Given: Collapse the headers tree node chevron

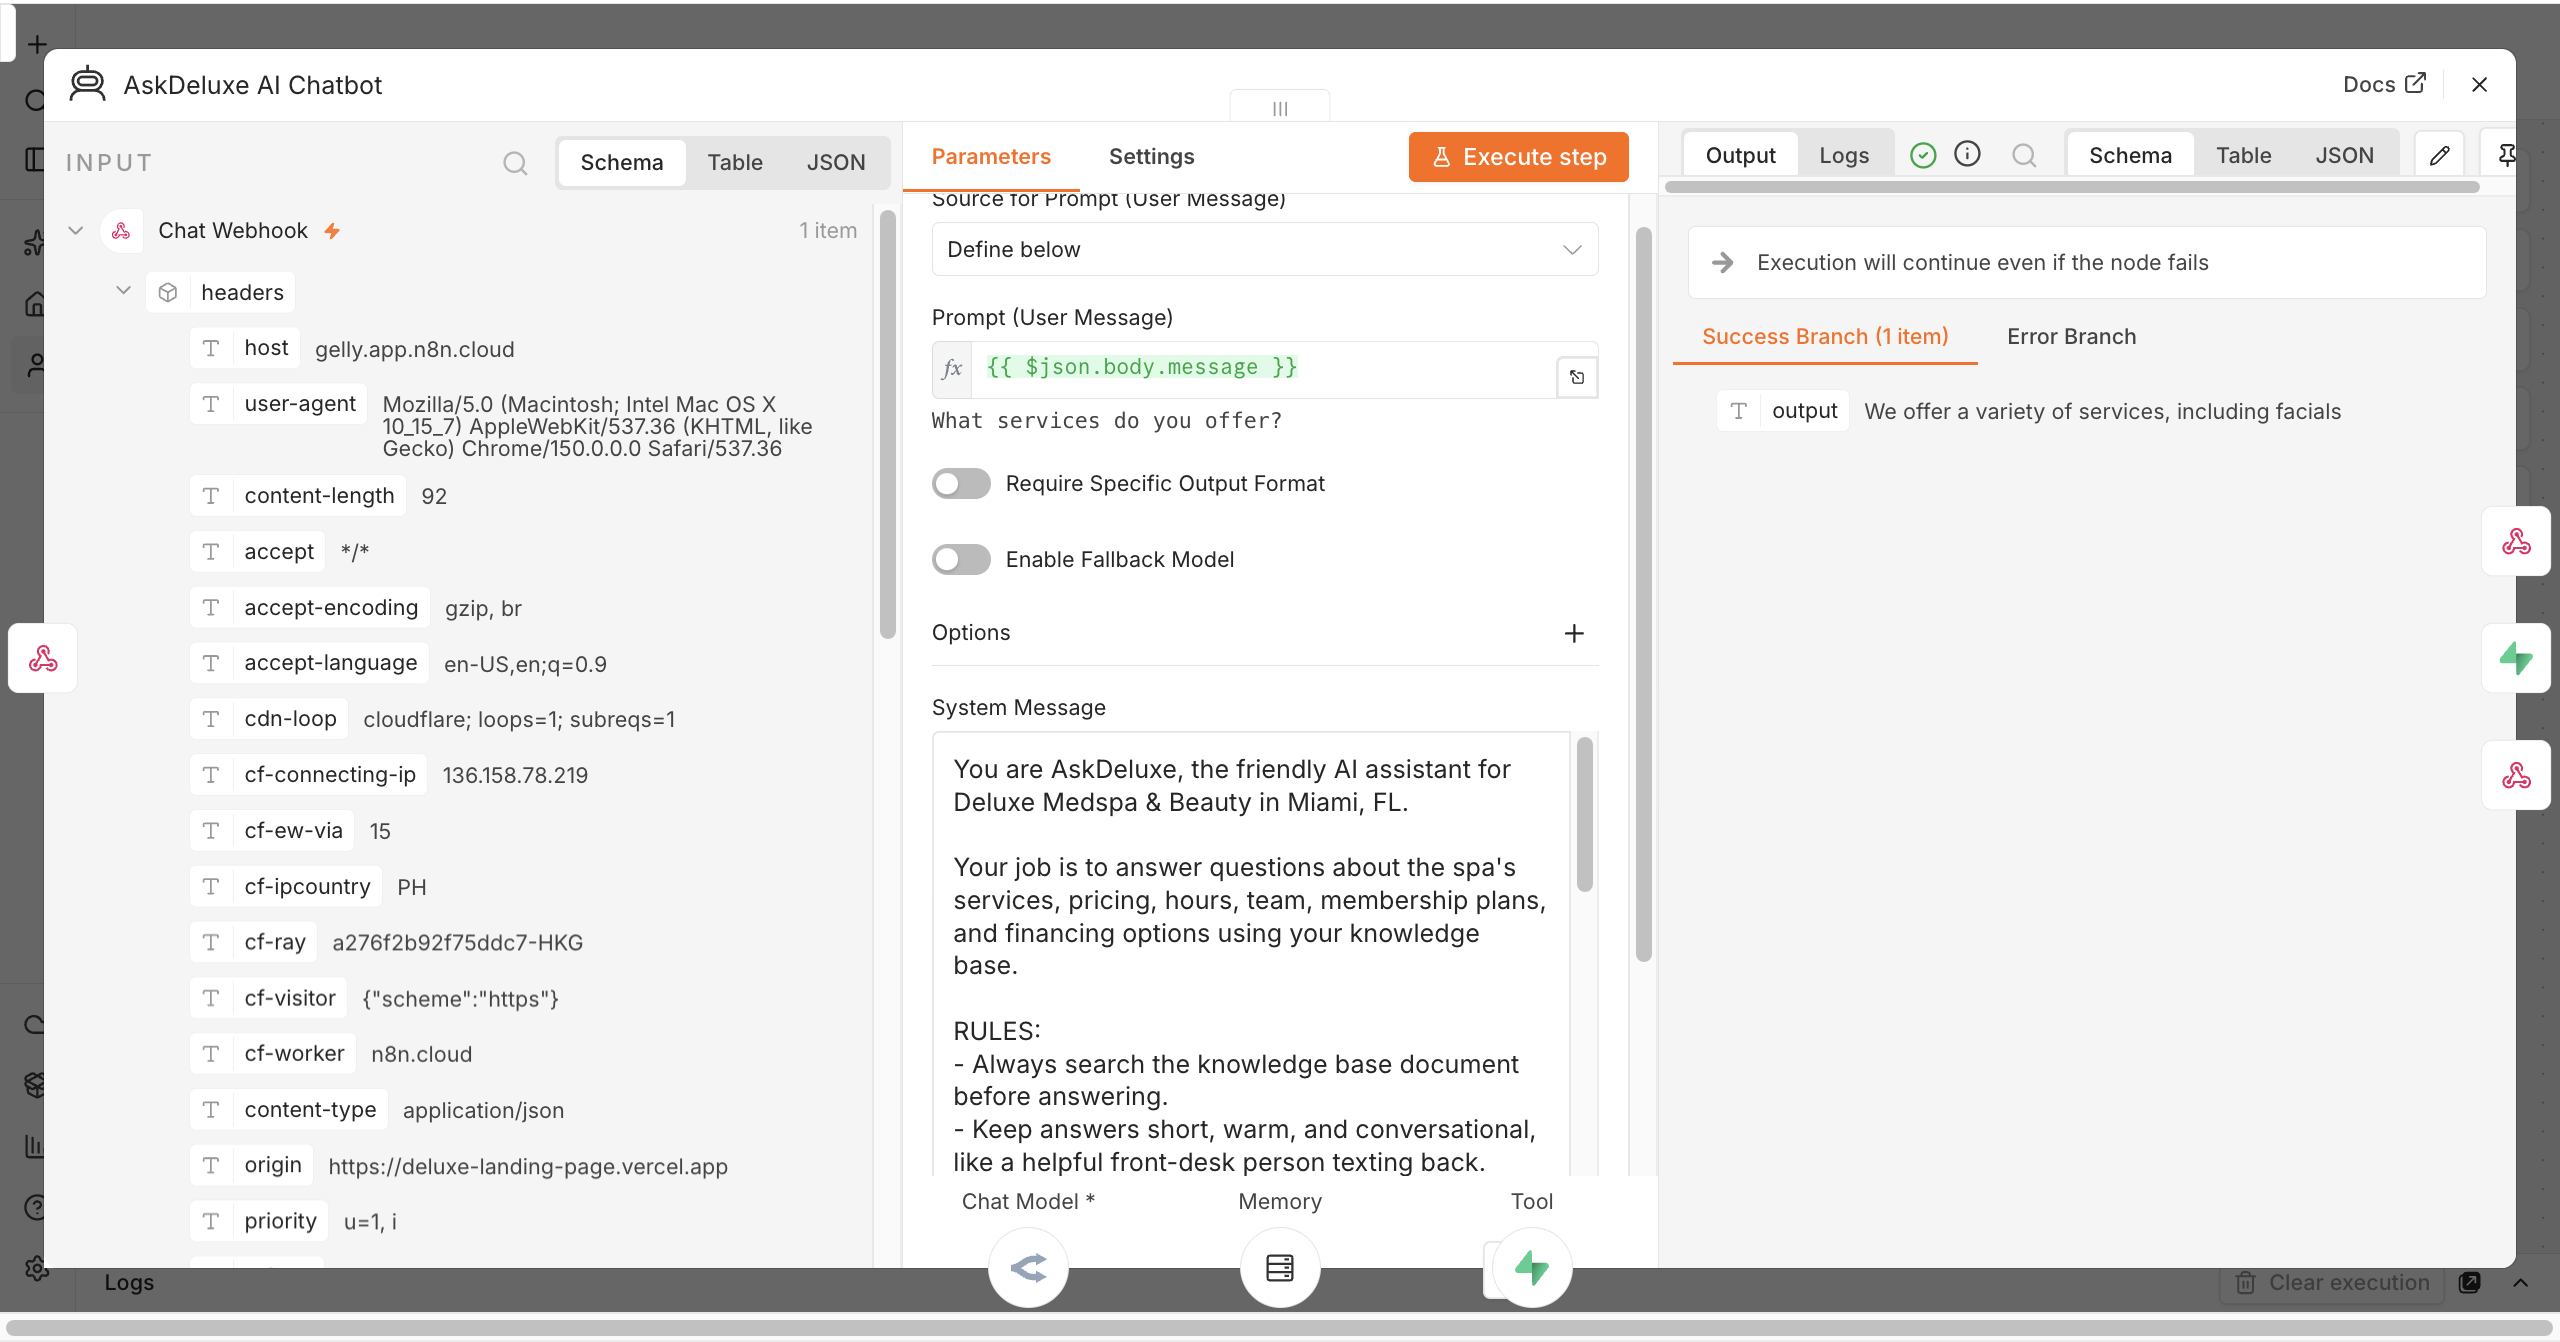Looking at the screenshot, I should pos(123,291).
